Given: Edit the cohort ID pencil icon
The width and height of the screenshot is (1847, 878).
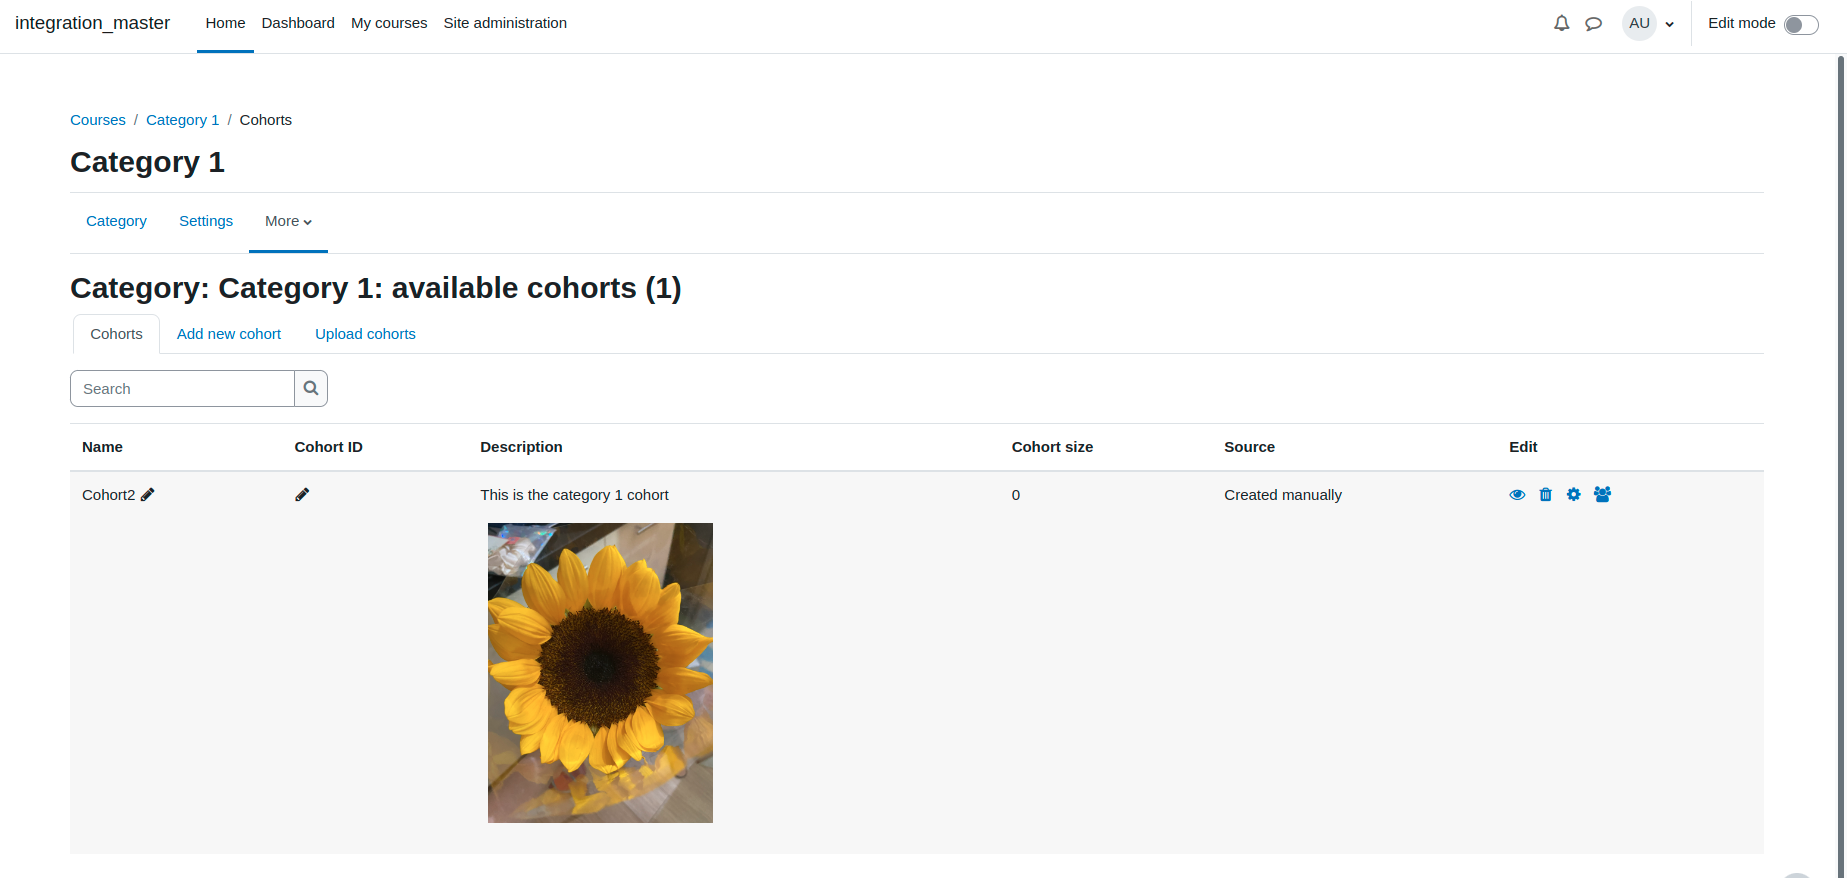Looking at the screenshot, I should click(x=302, y=495).
